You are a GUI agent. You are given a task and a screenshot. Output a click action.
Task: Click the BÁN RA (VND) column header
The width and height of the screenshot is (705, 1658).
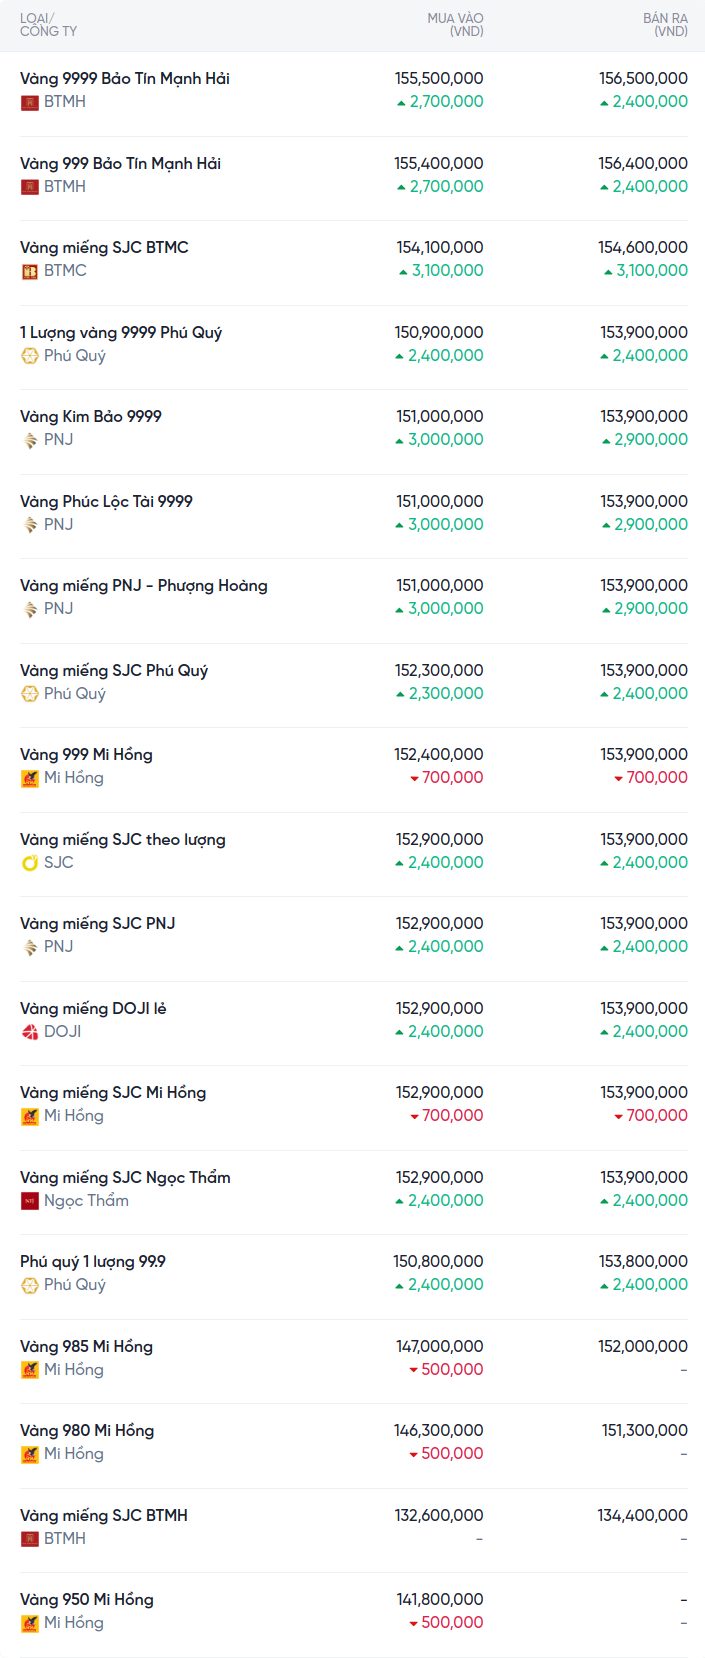coord(665,25)
